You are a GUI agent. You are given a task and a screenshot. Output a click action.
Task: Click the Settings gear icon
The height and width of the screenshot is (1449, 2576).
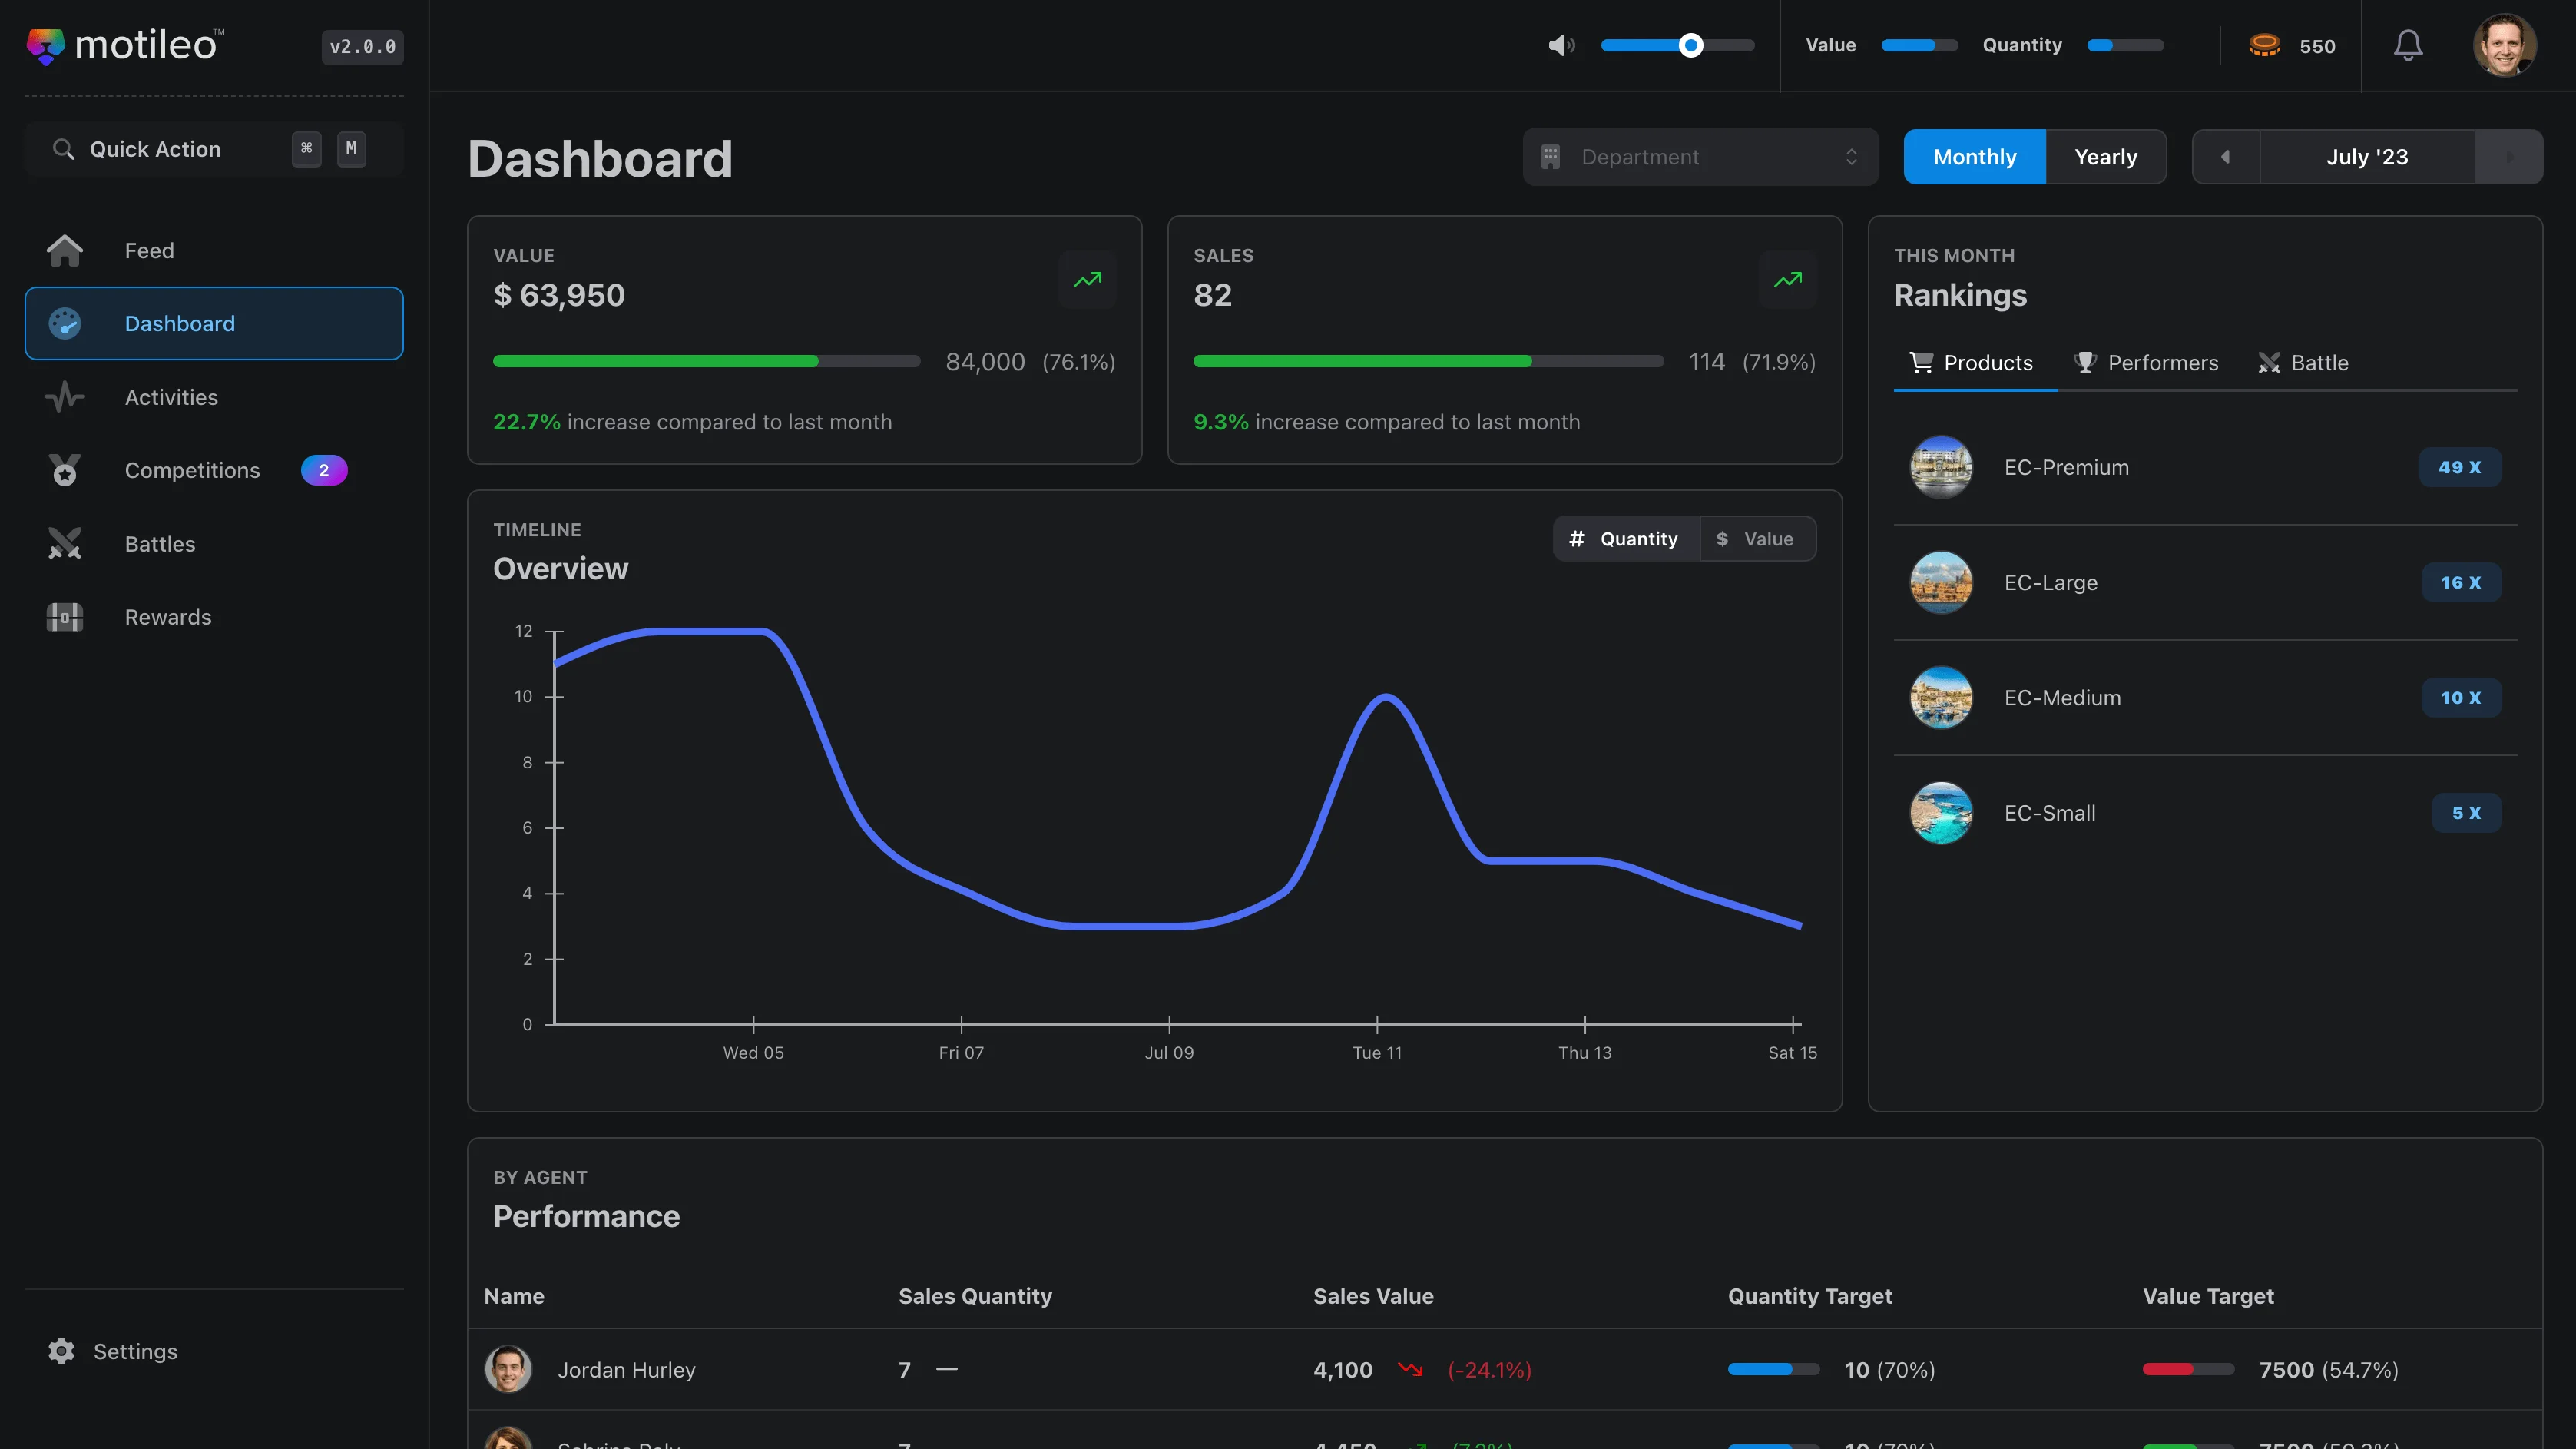click(62, 1351)
